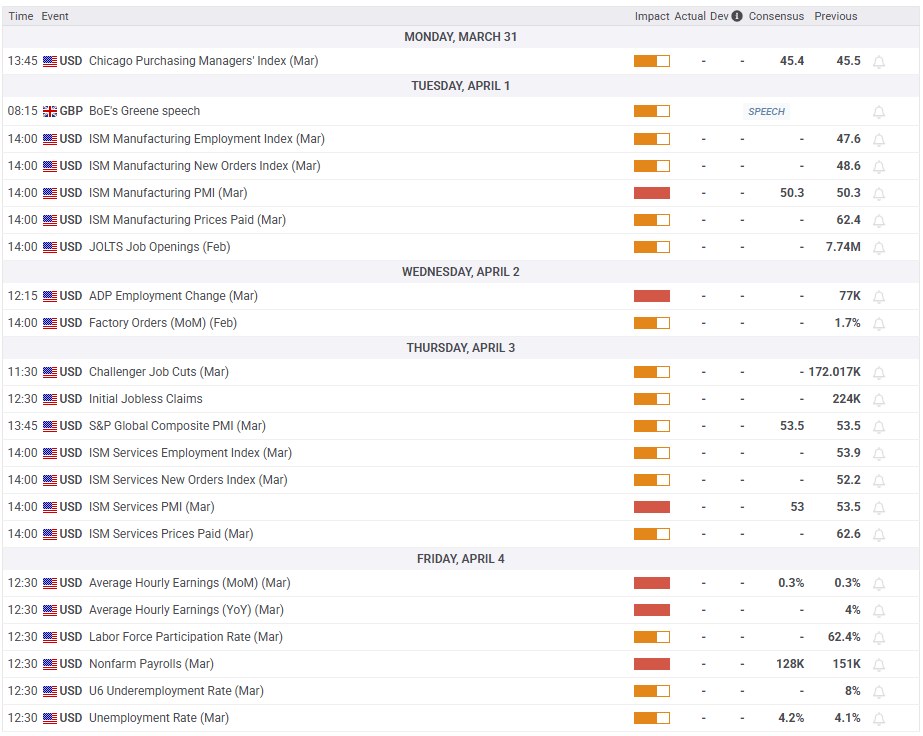Open JOLTS Job Openings (Feb) event
Image resolution: width=923 pixels, height=736 pixels.
(160, 247)
